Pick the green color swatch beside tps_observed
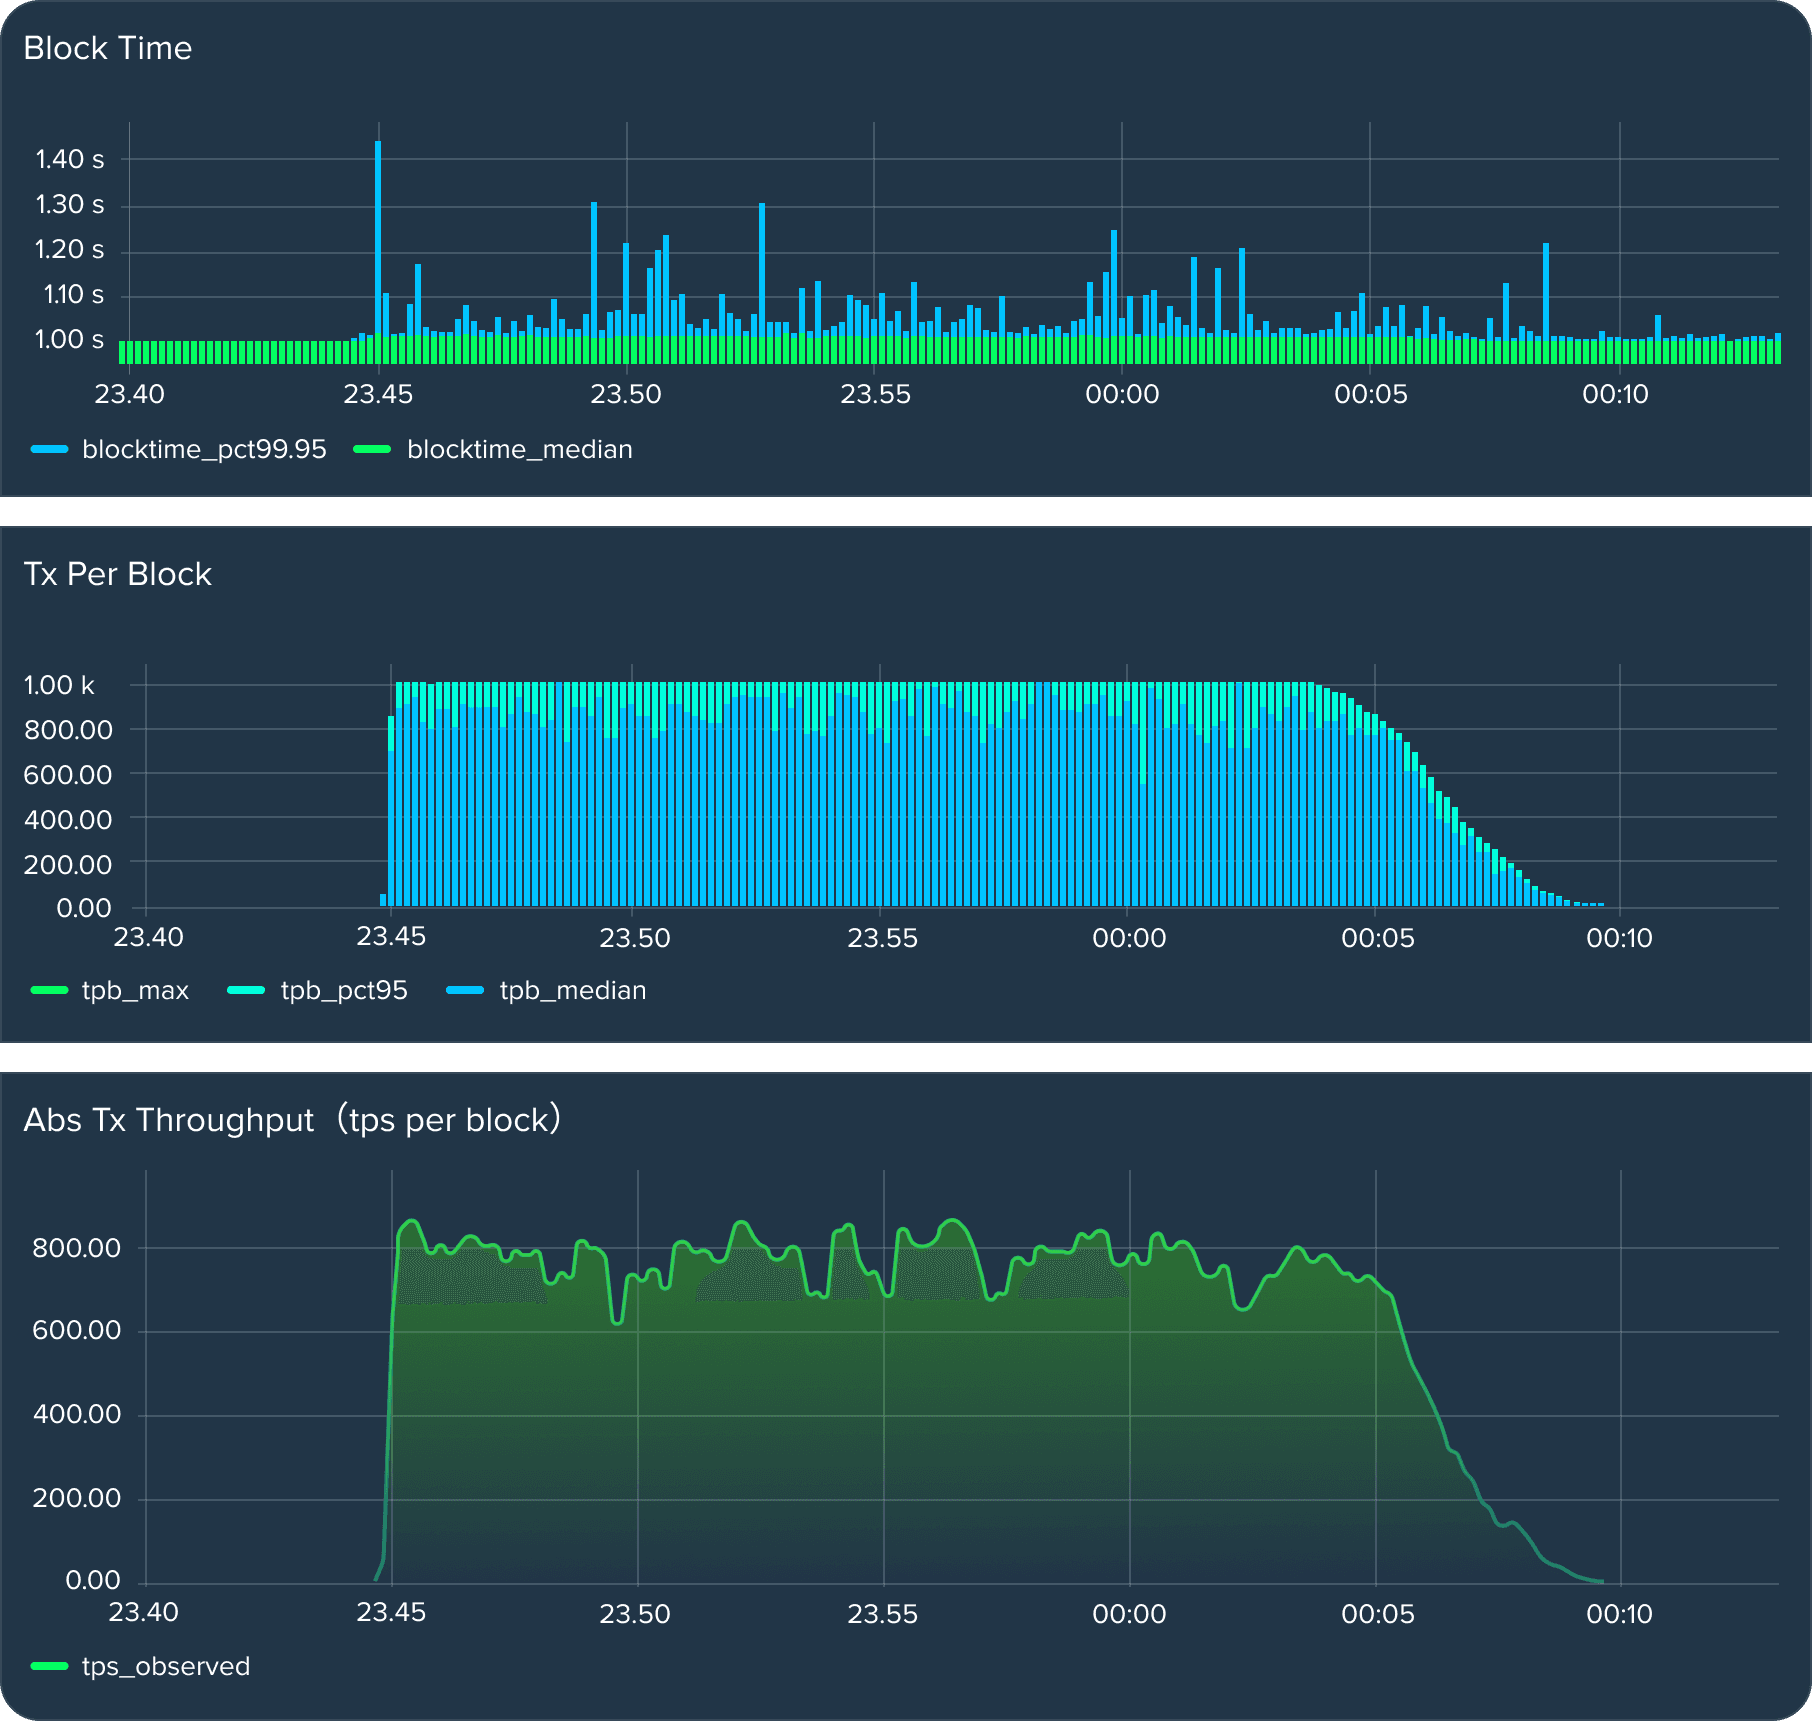1812x1721 pixels. [x=49, y=1667]
